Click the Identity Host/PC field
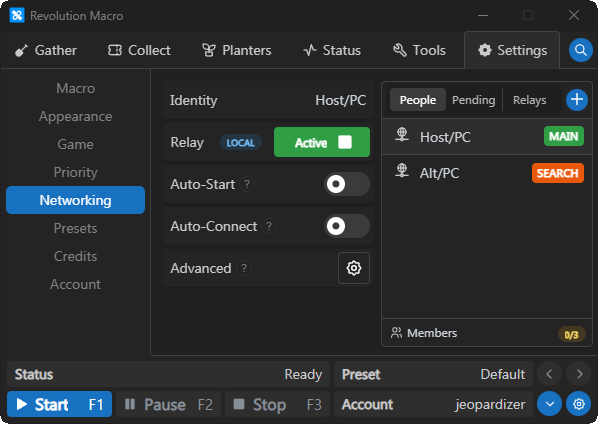598x424 pixels. click(268, 100)
